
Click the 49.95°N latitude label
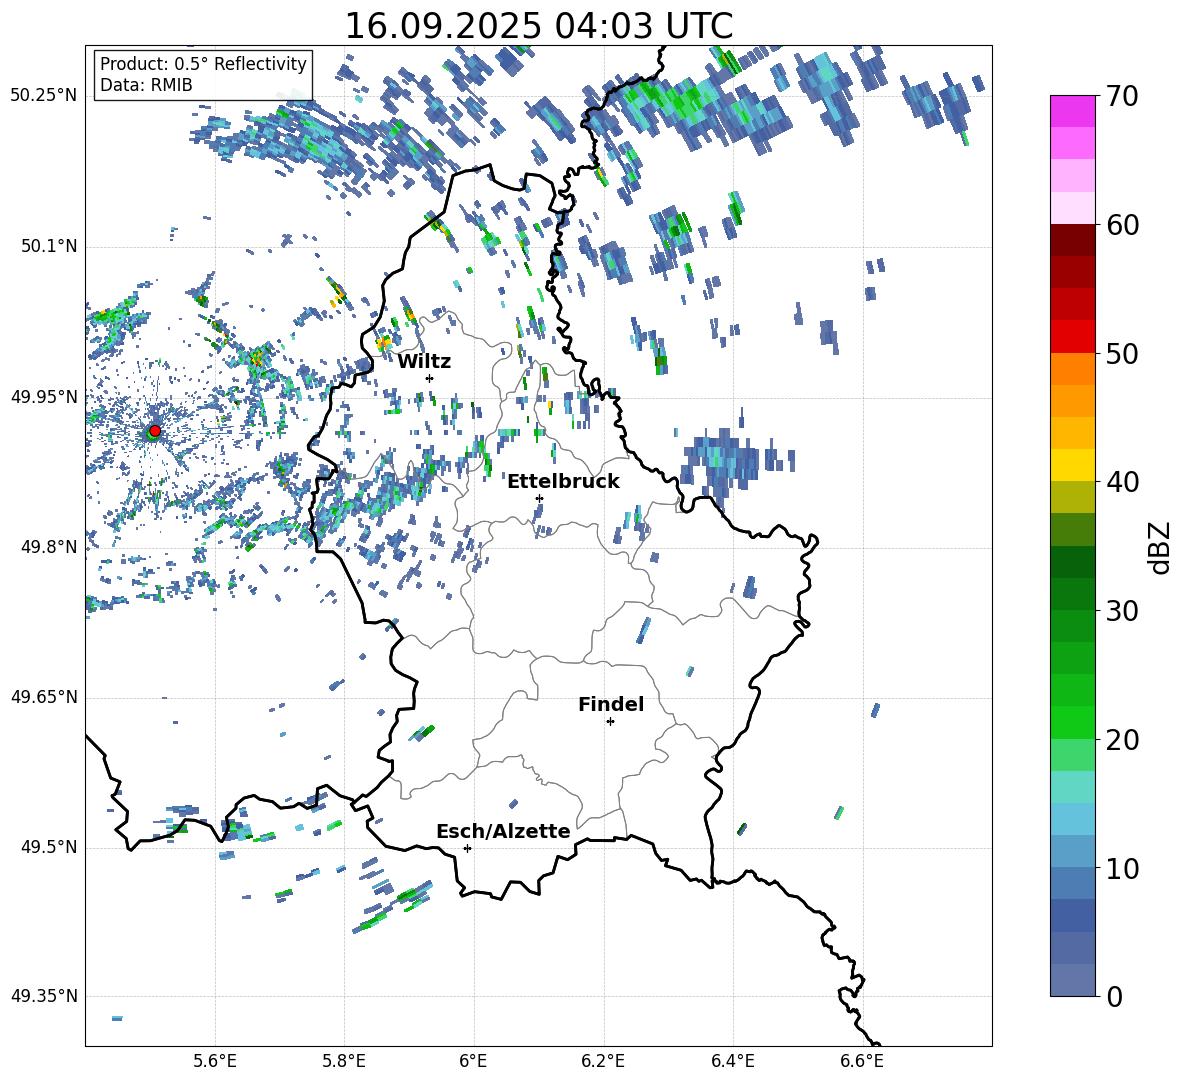pyautogui.click(x=44, y=397)
